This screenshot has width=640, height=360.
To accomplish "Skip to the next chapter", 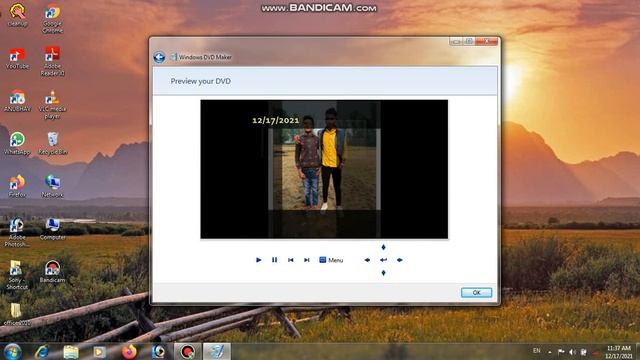I will [307, 260].
